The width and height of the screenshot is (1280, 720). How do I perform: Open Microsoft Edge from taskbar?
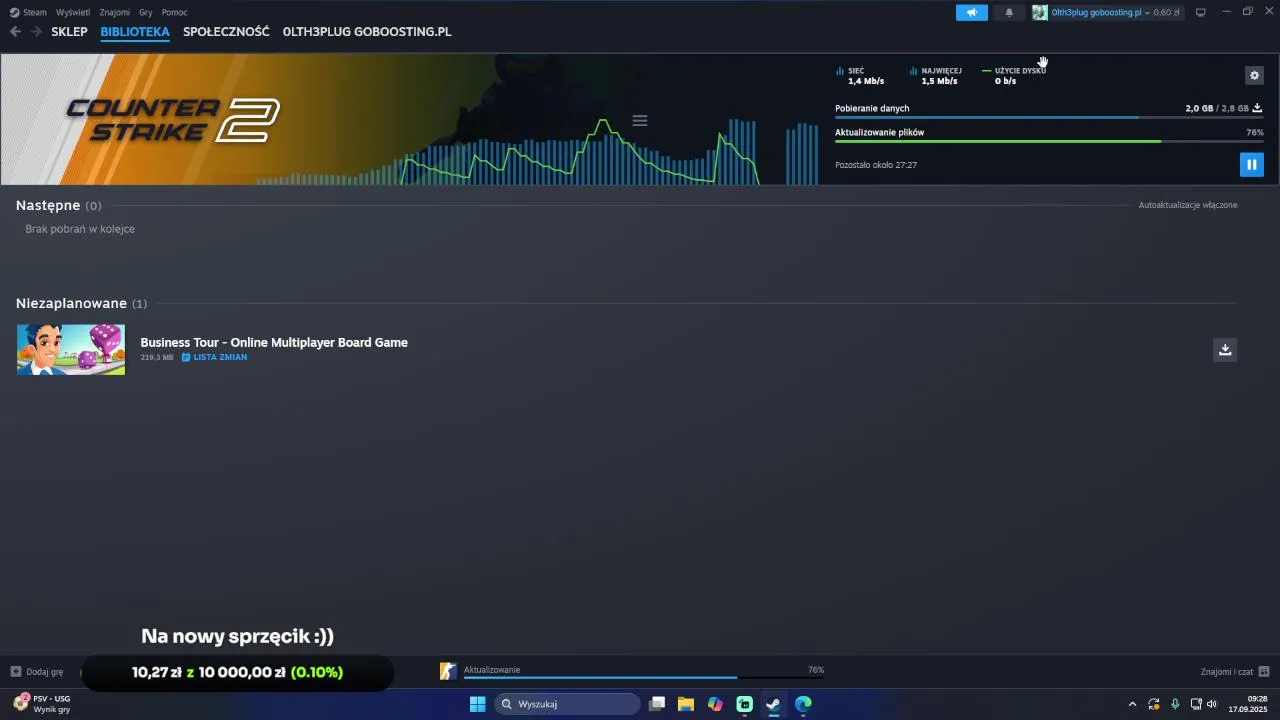pyautogui.click(x=803, y=704)
